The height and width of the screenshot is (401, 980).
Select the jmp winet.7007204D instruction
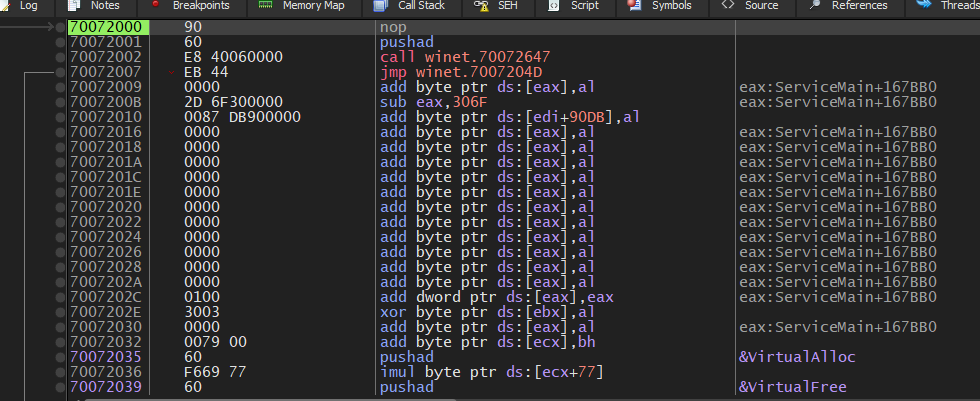click(460, 73)
